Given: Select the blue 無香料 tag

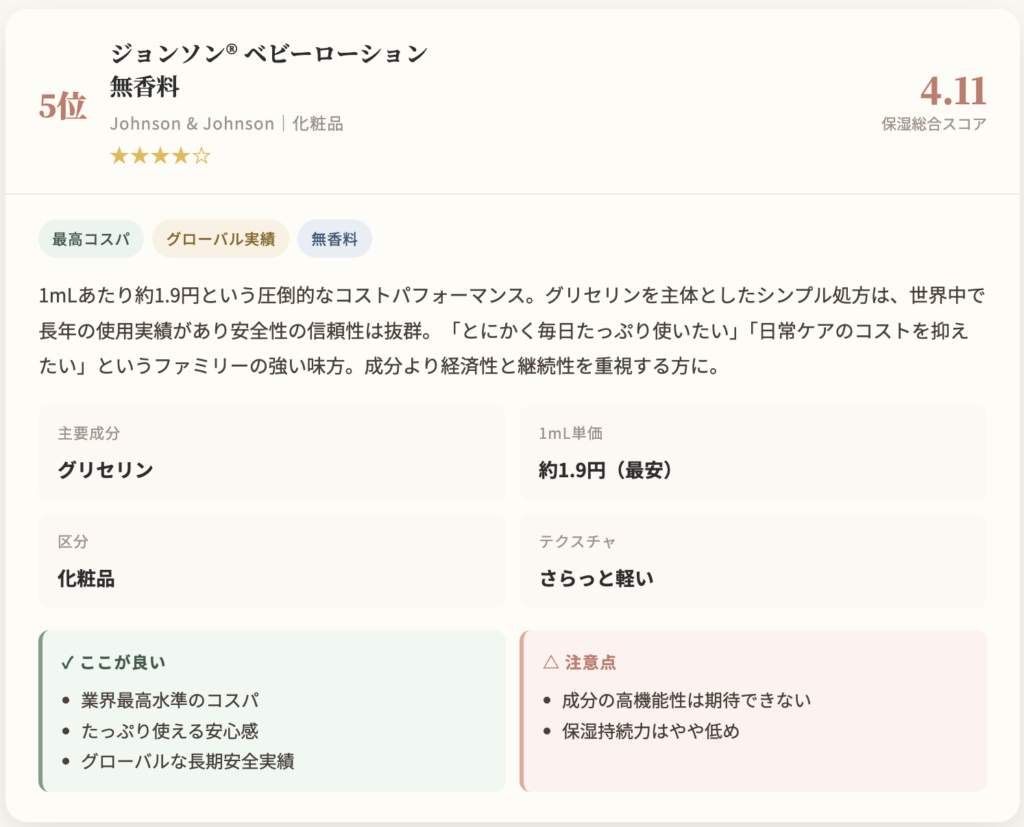Looking at the screenshot, I should click(x=334, y=239).
